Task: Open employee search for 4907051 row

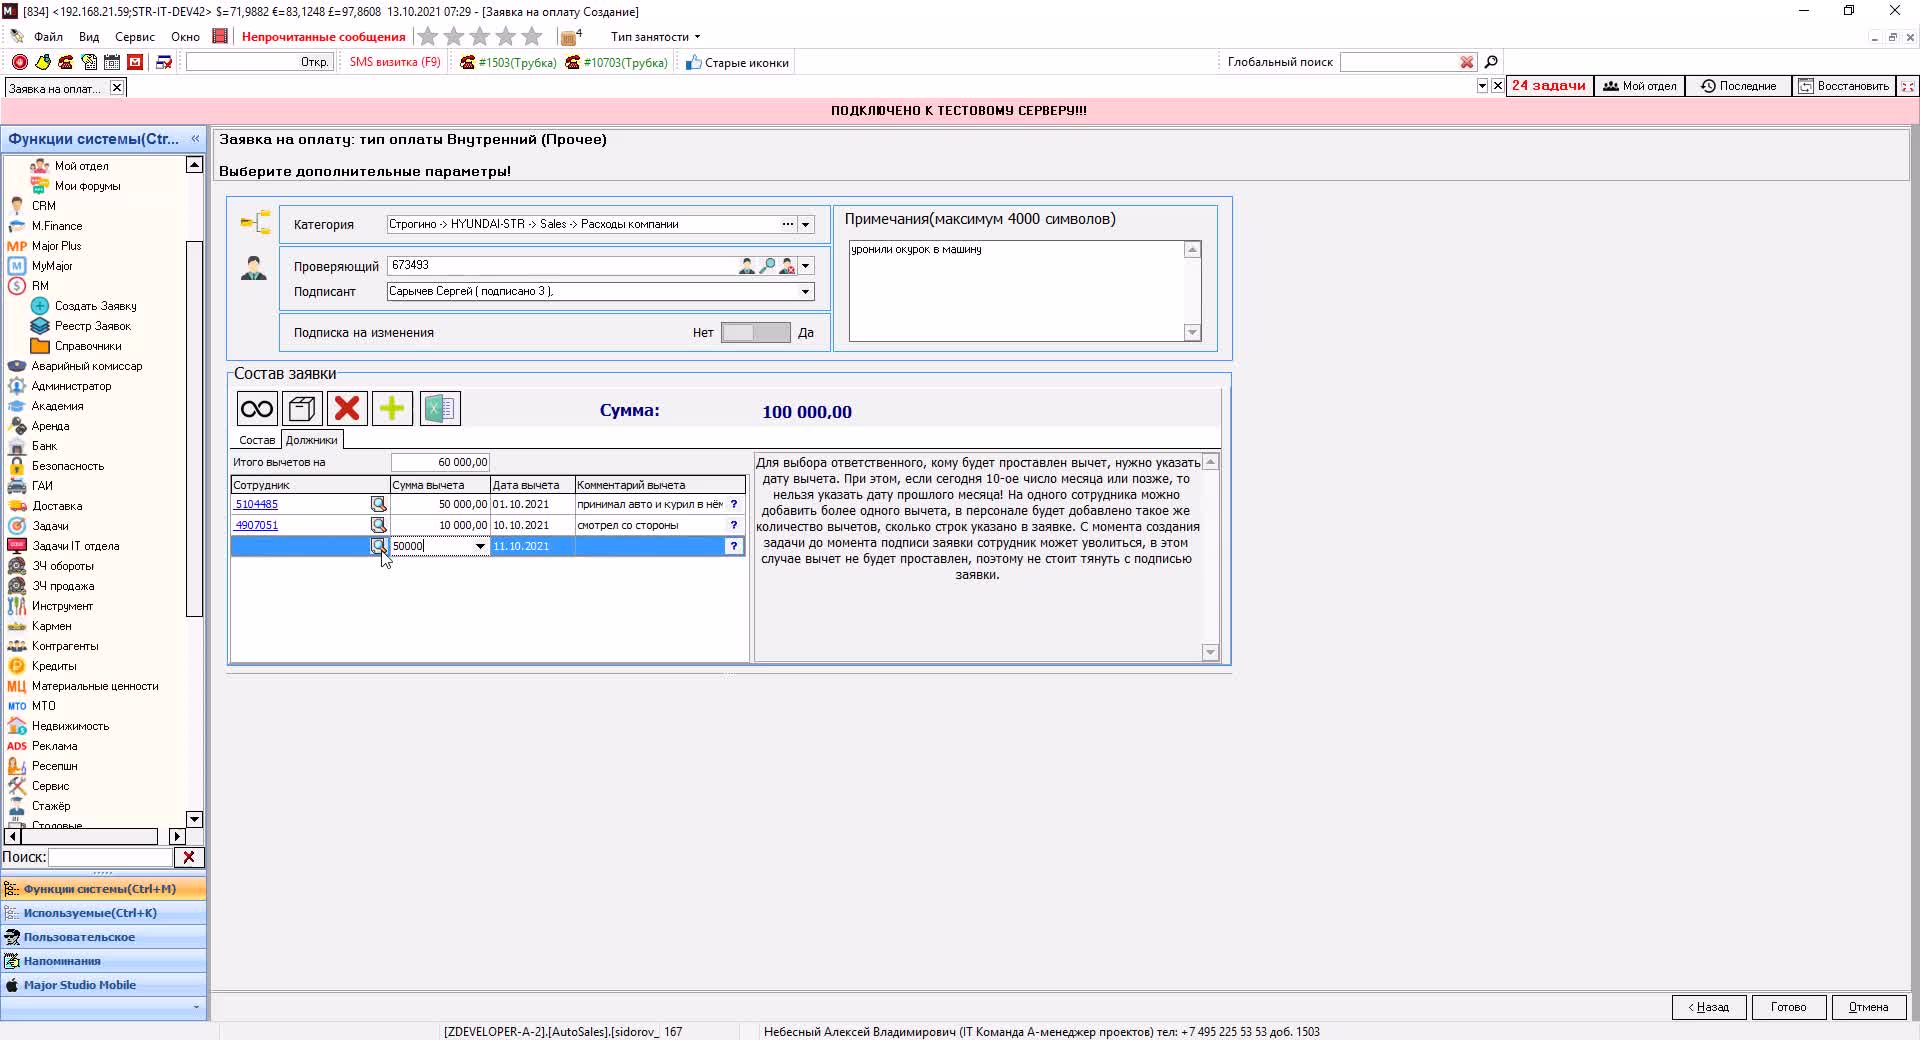Action: [378, 525]
